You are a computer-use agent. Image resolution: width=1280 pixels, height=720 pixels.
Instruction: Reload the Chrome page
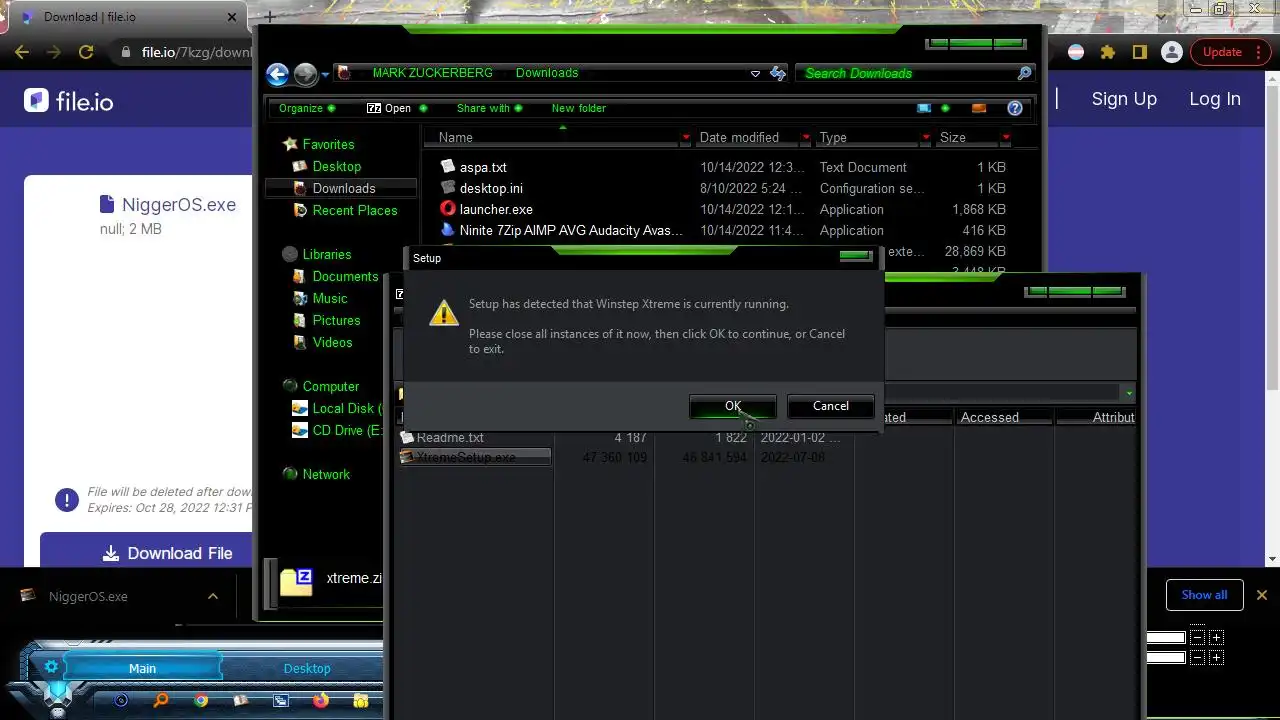[86, 52]
